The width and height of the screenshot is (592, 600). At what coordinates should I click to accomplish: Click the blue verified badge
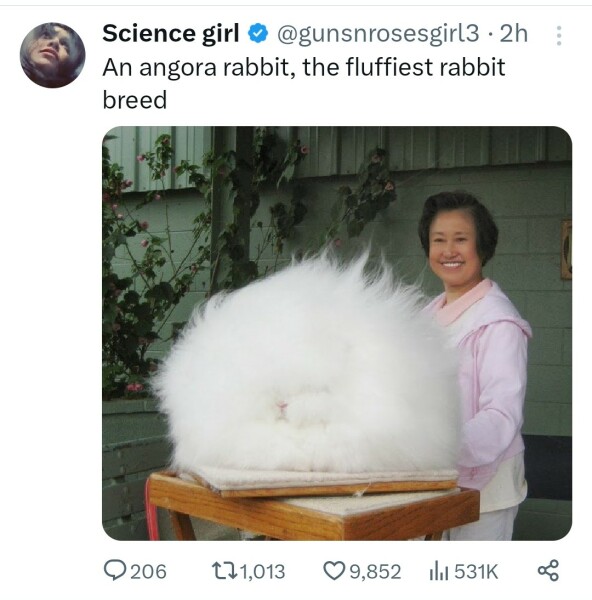(258, 34)
